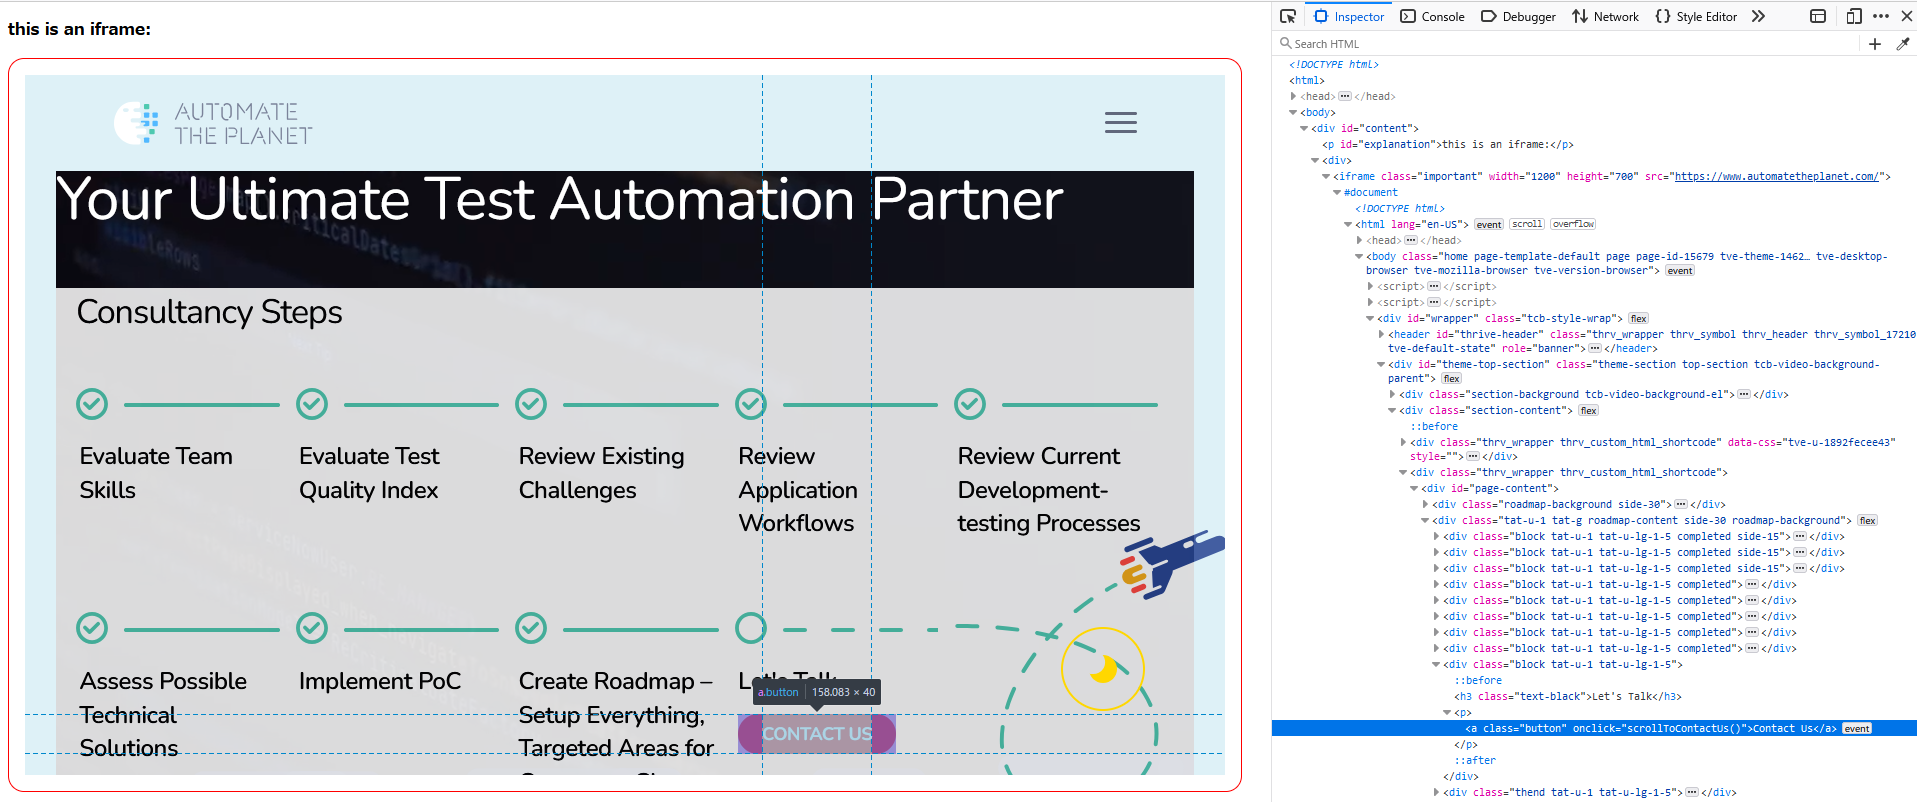Toggle the flex badge on the tat-g roadmap-content div

[x=1867, y=520]
